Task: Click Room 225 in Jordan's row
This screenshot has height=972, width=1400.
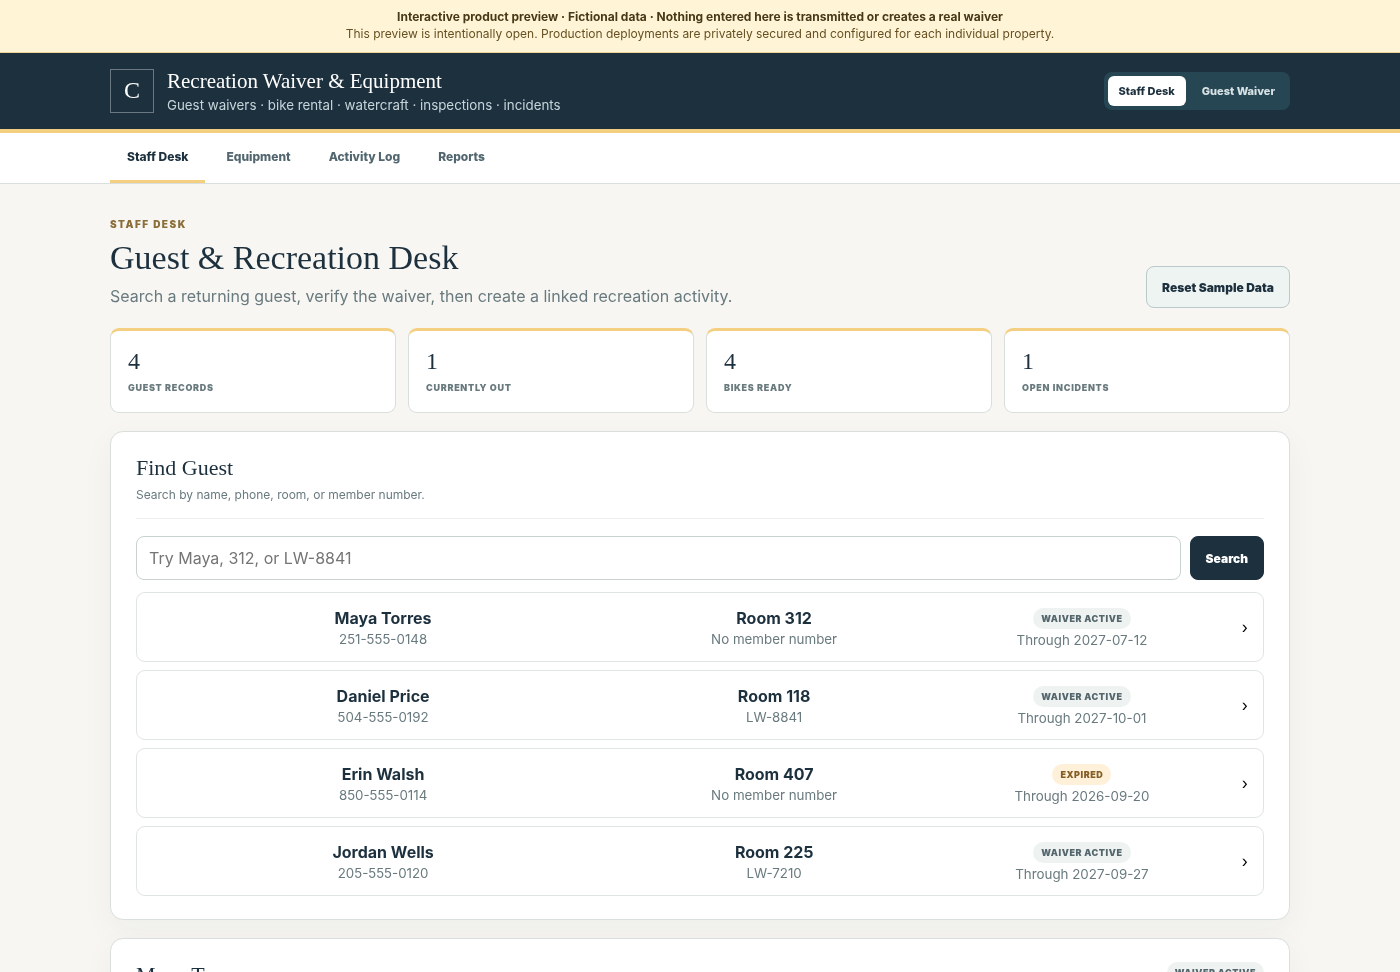Action: (774, 852)
